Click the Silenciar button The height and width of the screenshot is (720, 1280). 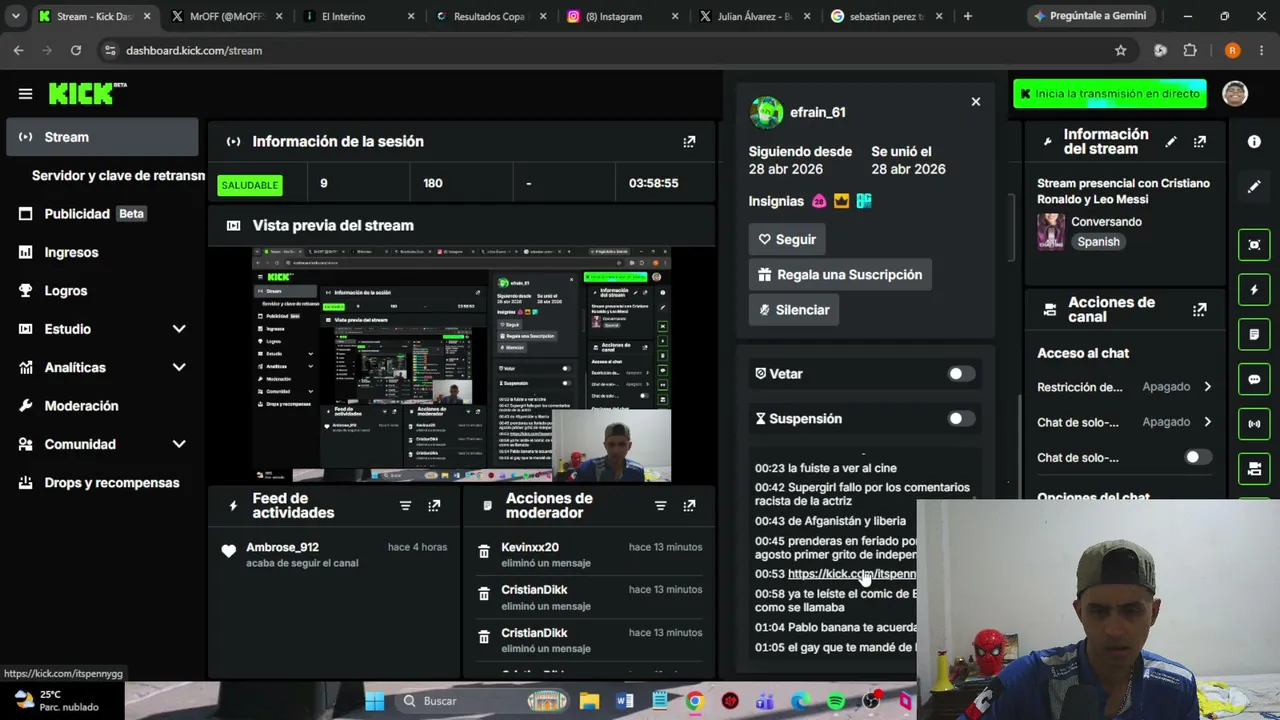[794, 310]
